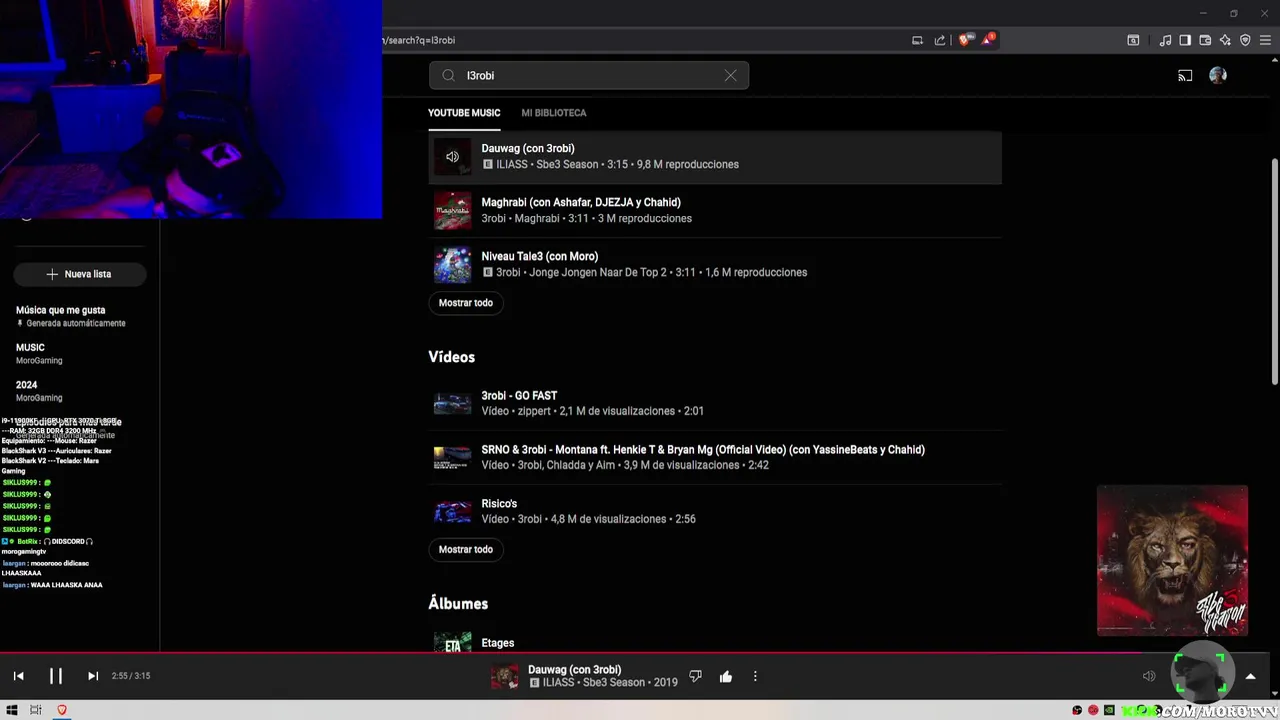Click the GO FAST video thumbnail
This screenshot has height=720, width=1280.
coord(452,404)
